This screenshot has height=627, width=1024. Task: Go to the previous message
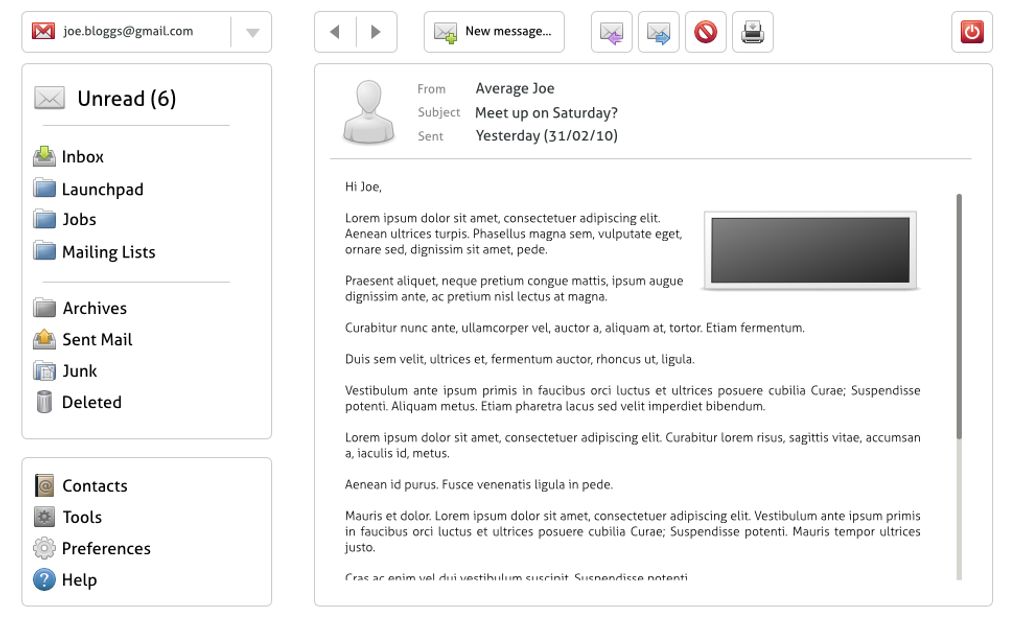[335, 31]
